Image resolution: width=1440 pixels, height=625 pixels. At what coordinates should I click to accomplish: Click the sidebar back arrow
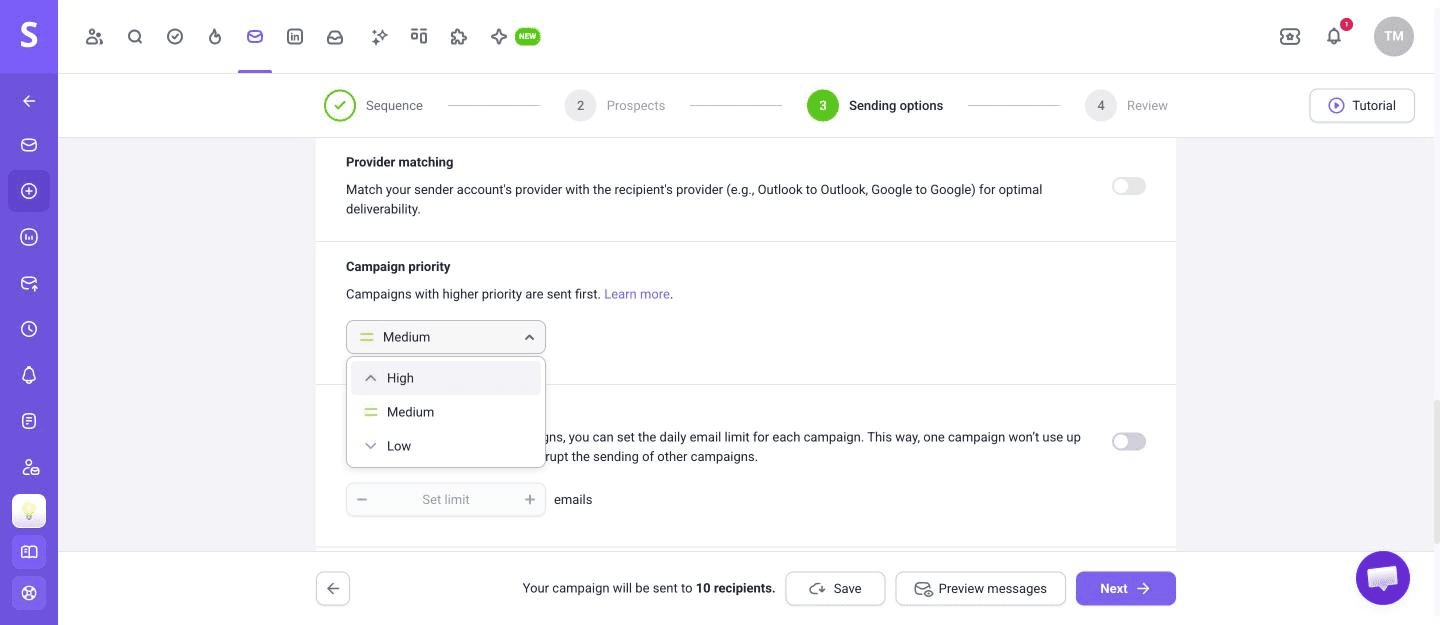[x=29, y=101]
